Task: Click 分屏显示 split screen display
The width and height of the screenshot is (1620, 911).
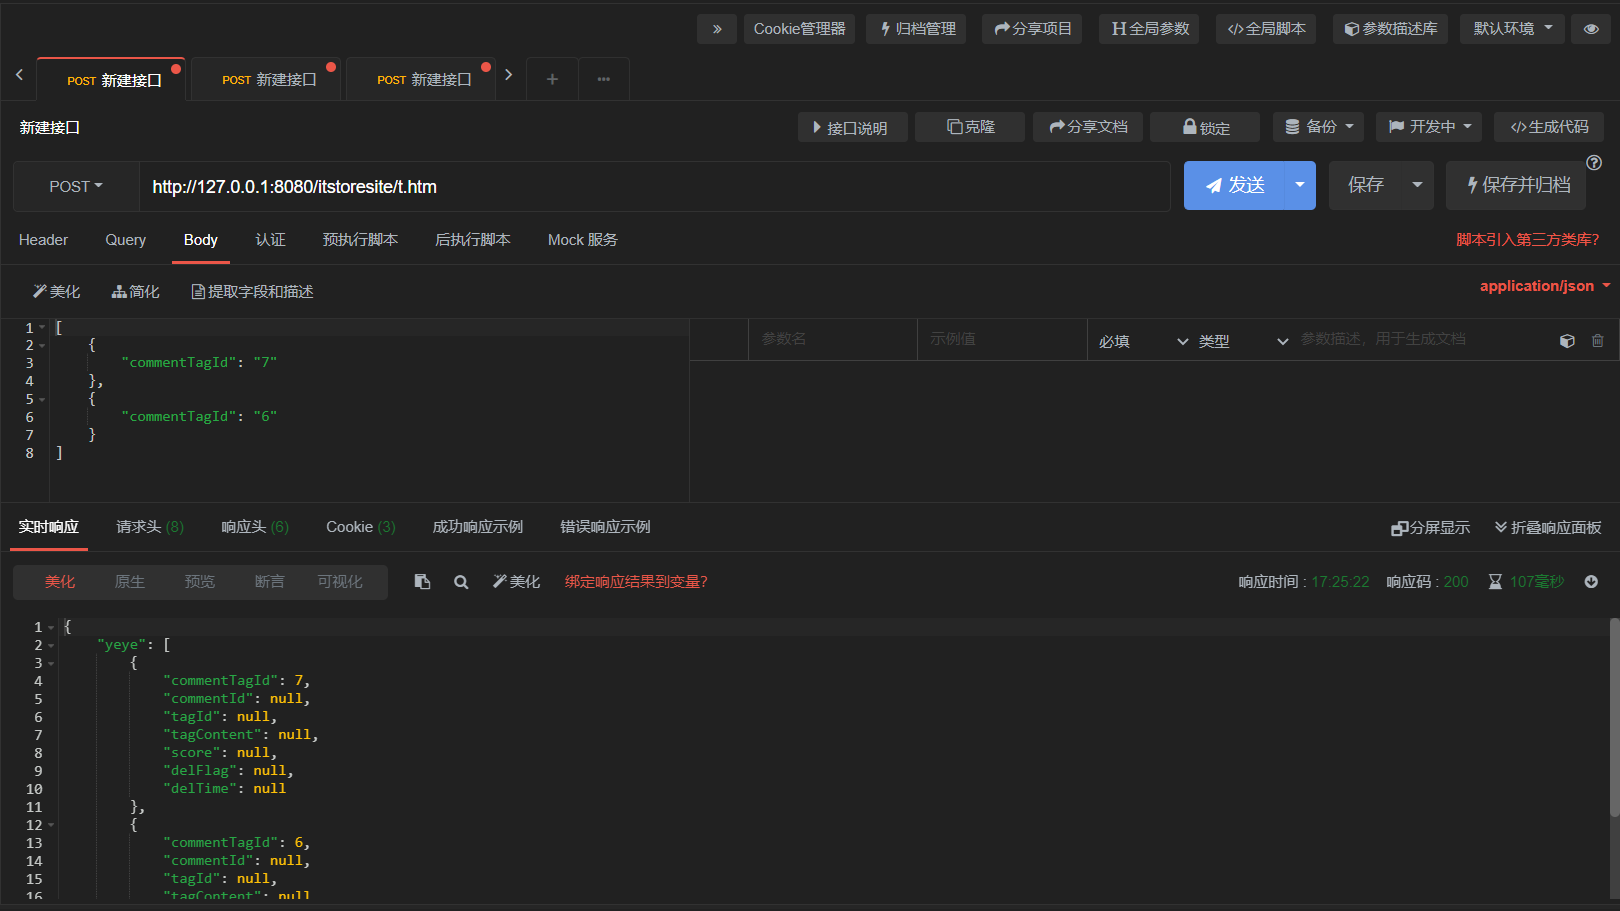Action: (x=1430, y=528)
